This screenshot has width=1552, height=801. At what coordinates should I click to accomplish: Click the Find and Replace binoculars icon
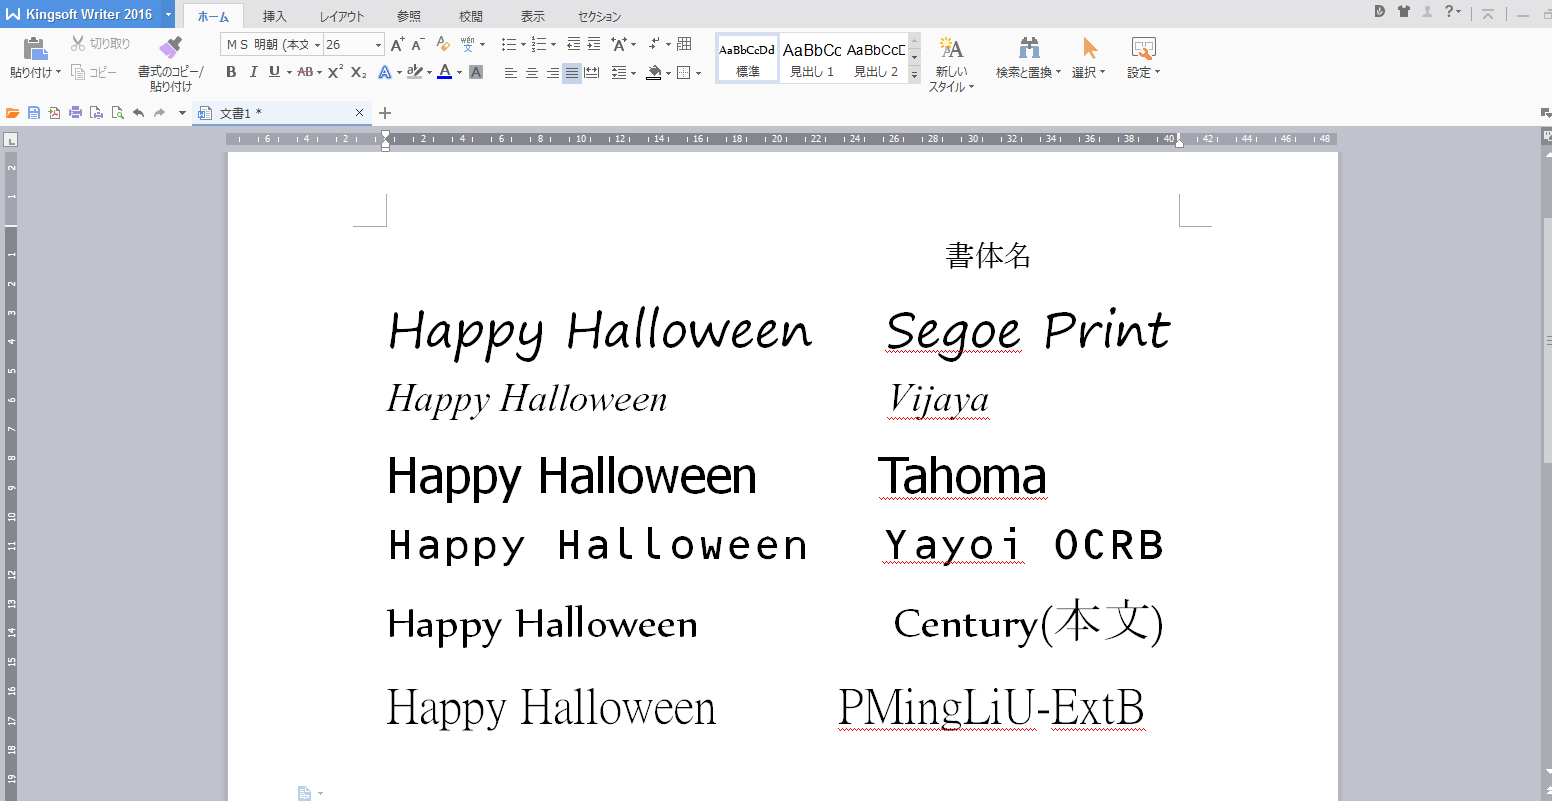(1029, 48)
